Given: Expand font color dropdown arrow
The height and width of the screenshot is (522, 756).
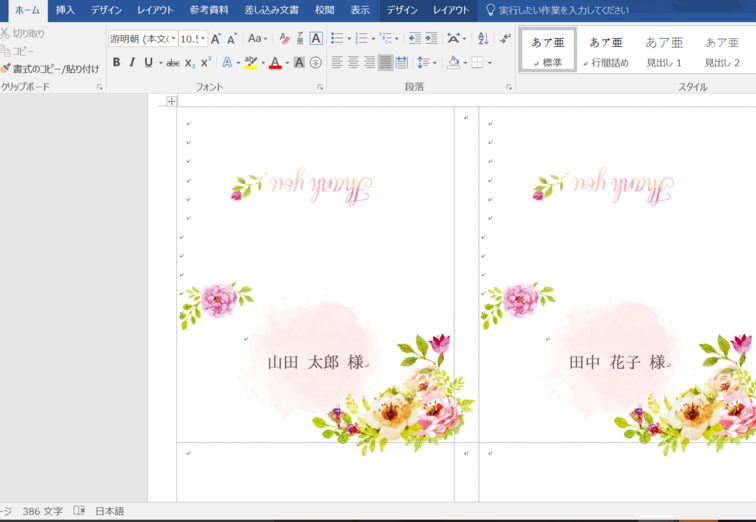Looking at the screenshot, I should tap(287, 63).
